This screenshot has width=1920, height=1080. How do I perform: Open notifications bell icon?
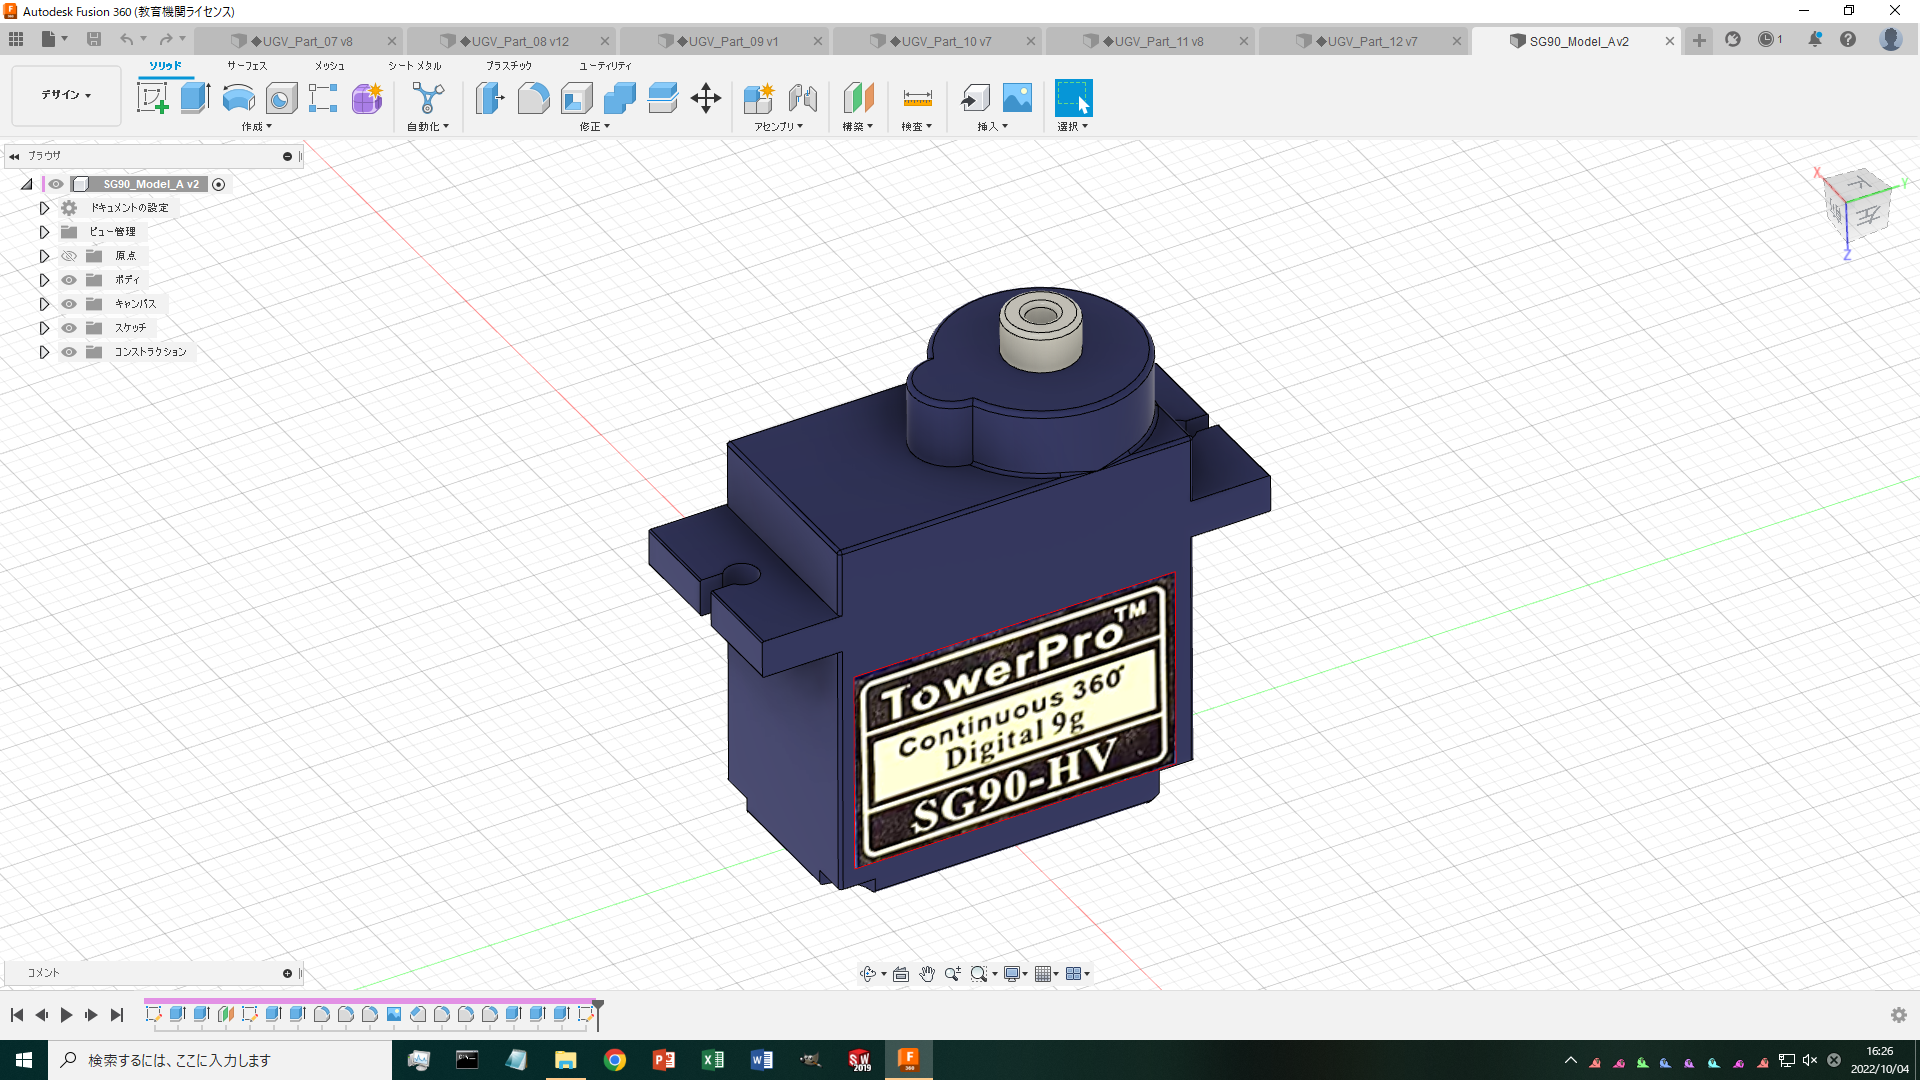pyautogui.click(x=1814, y=39)
